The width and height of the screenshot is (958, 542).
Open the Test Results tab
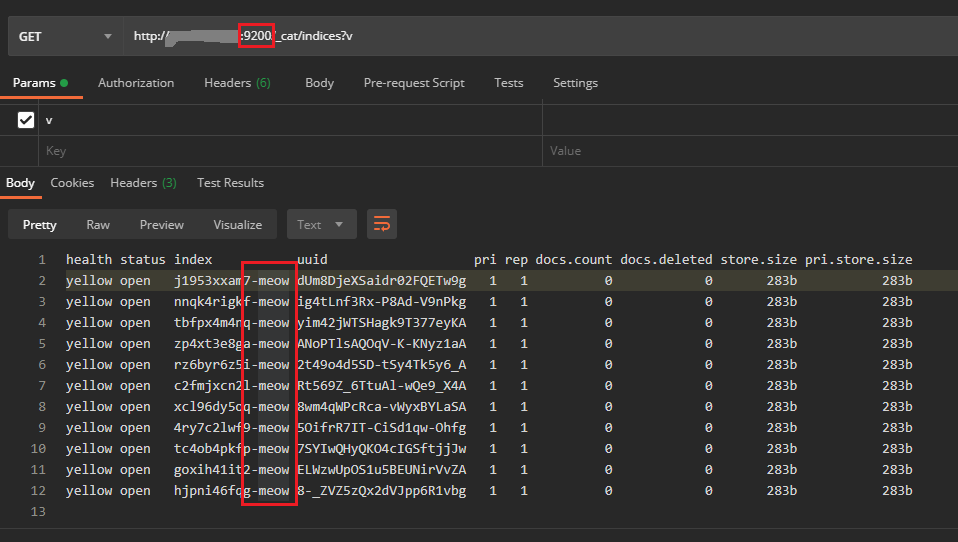(230, 183)
